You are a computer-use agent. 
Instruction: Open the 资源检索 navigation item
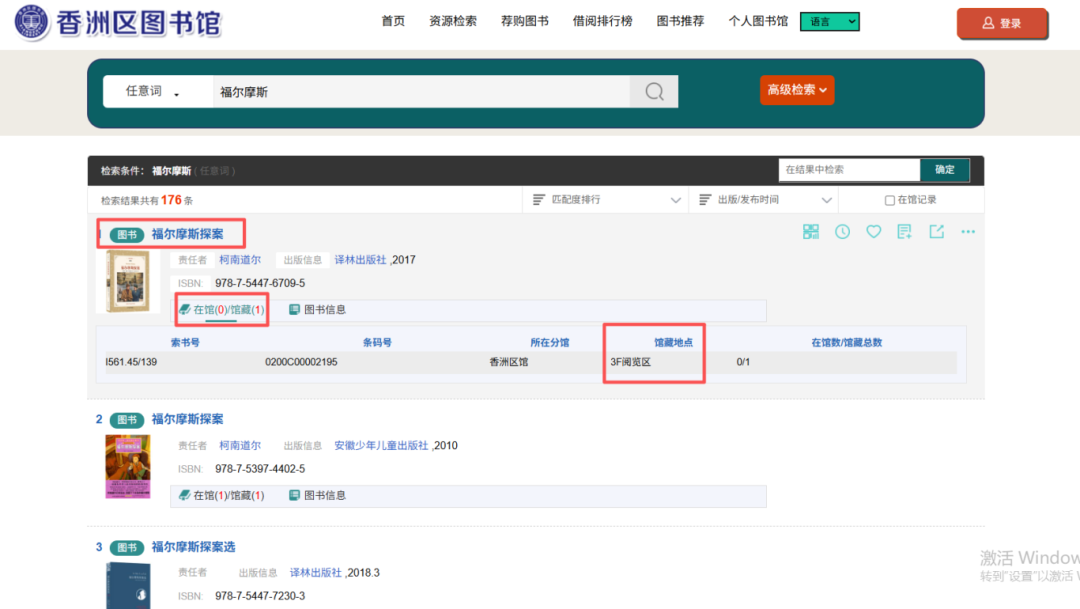tap(453, 21)
